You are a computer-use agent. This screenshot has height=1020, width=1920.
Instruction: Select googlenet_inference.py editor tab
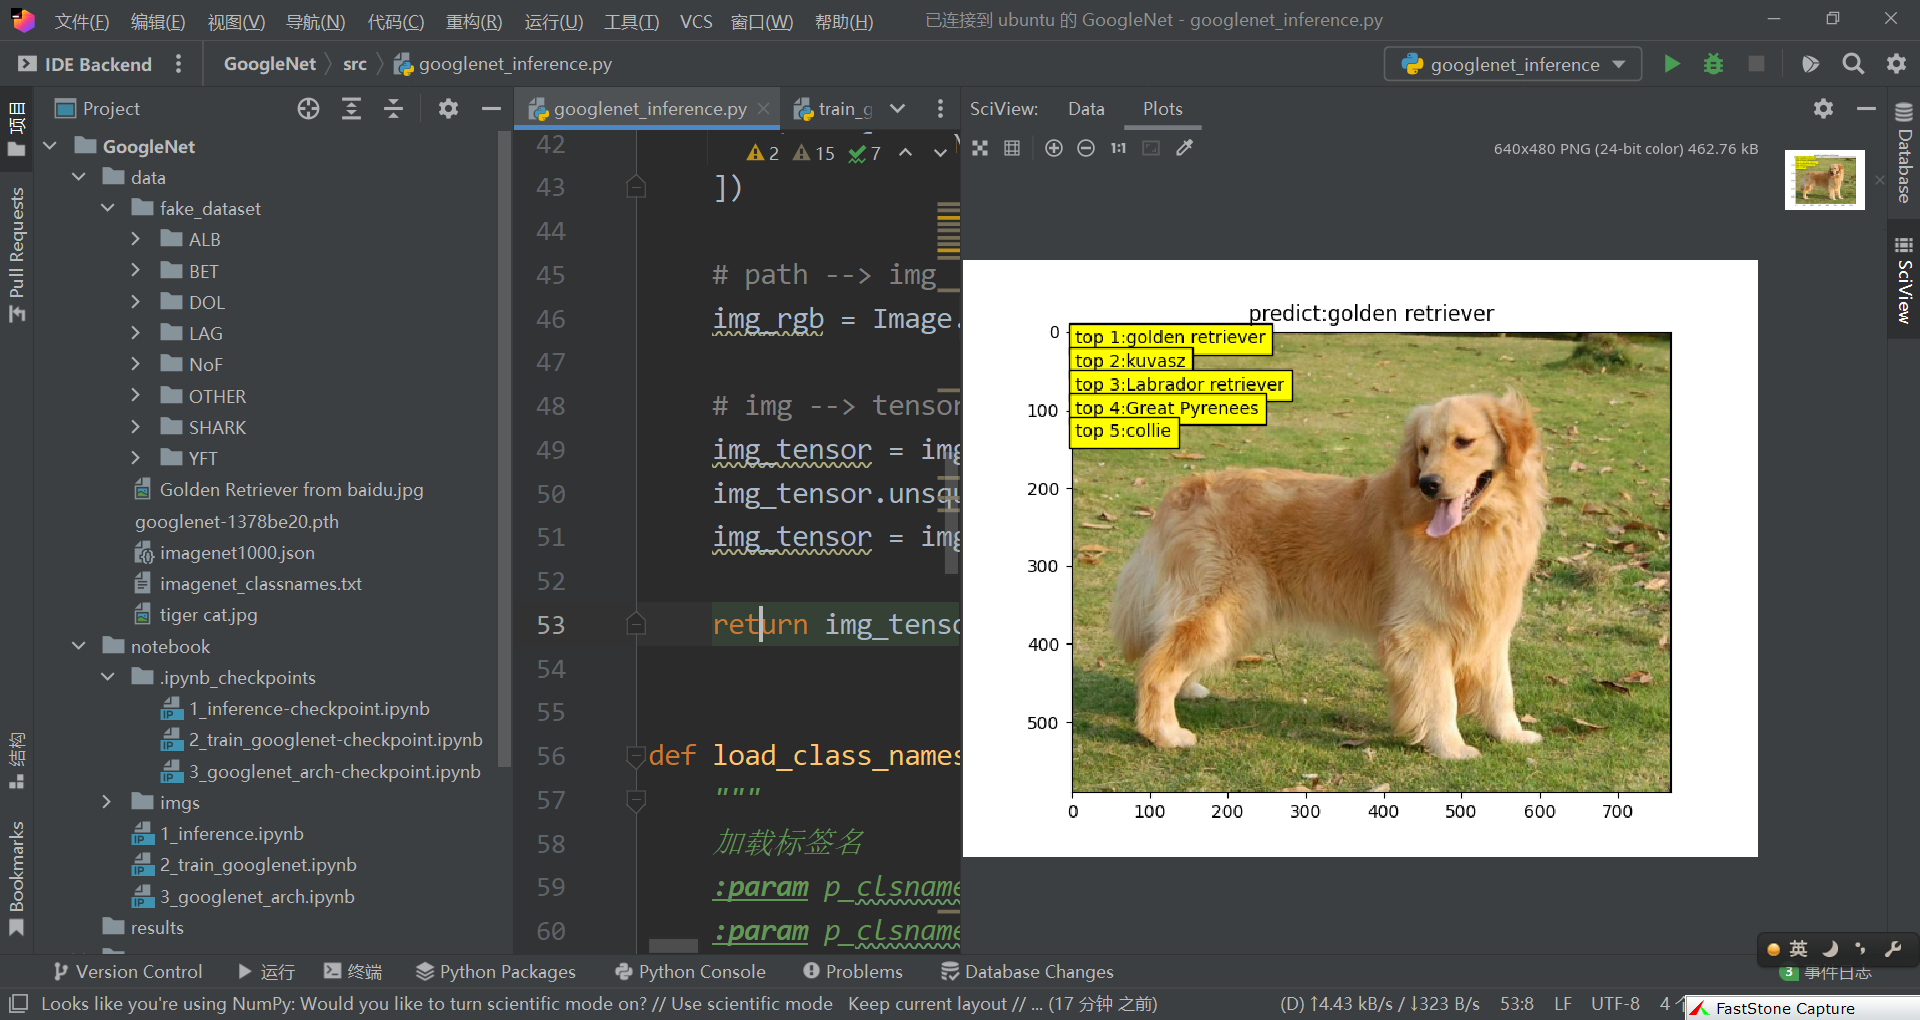648,109
